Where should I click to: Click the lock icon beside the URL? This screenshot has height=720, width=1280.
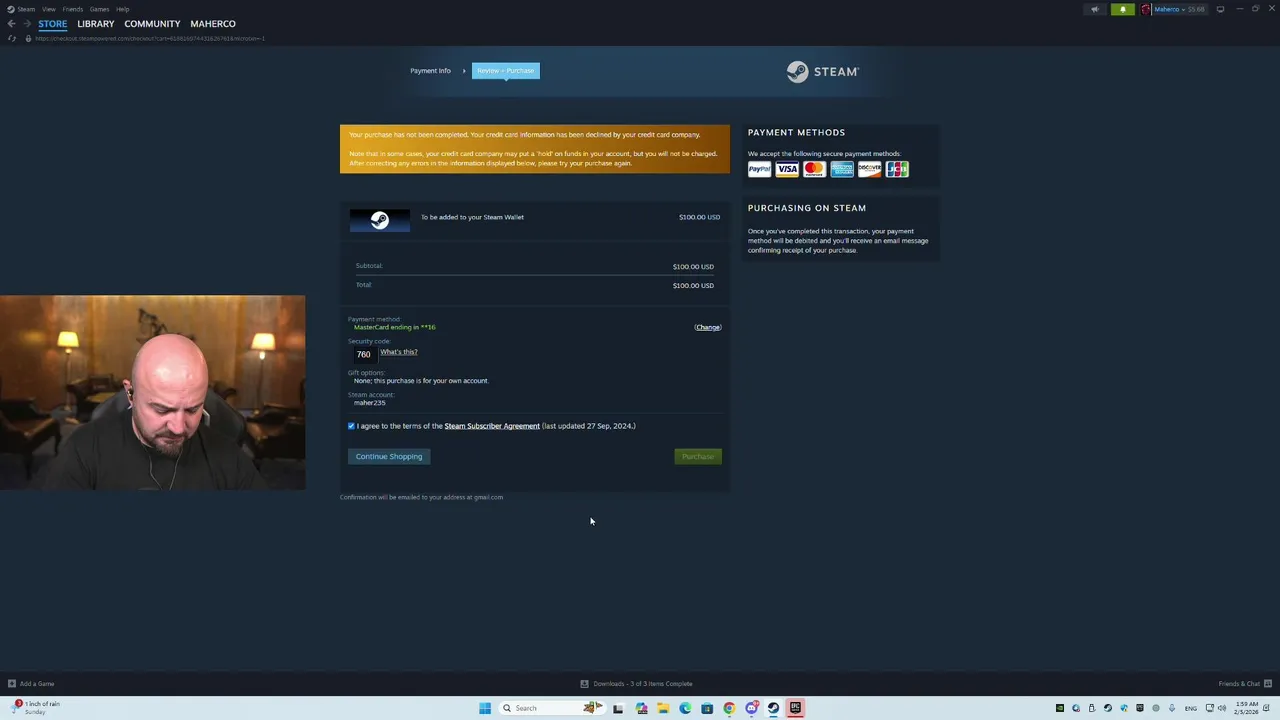coord(28,38)
